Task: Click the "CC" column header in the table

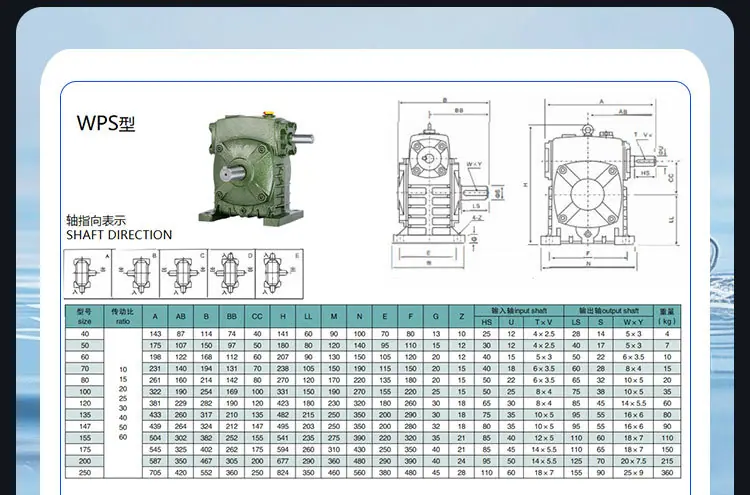Action: point(257,316)
